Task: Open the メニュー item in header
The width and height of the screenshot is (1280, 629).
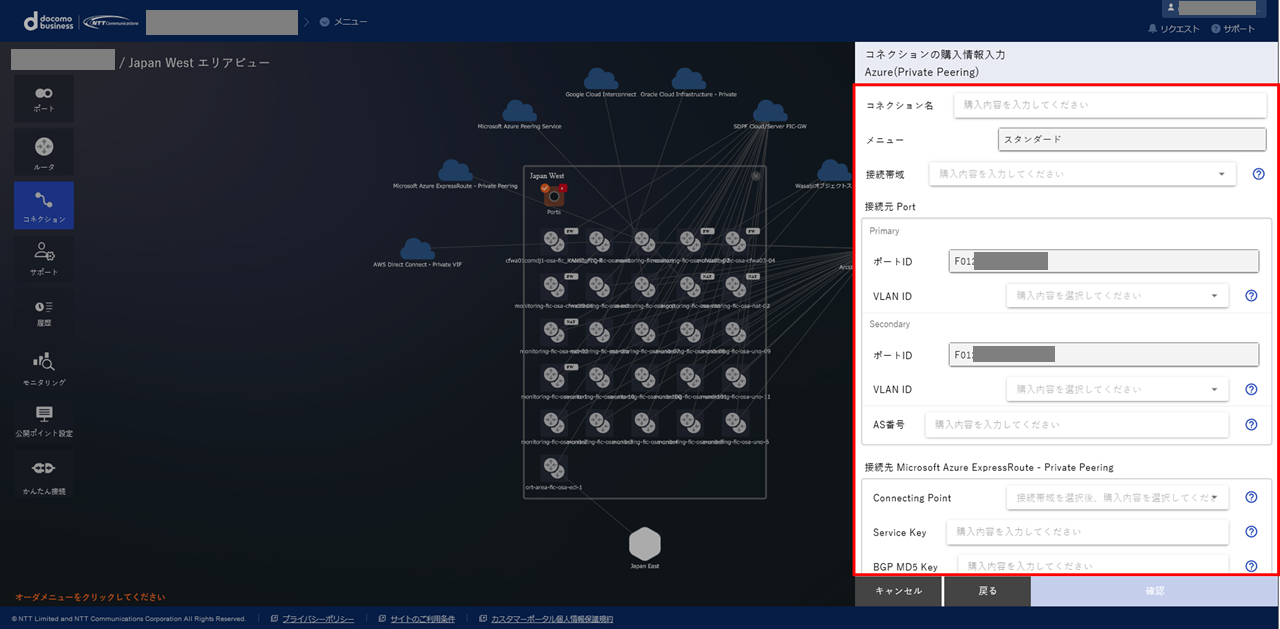Action: pos(343,22)
